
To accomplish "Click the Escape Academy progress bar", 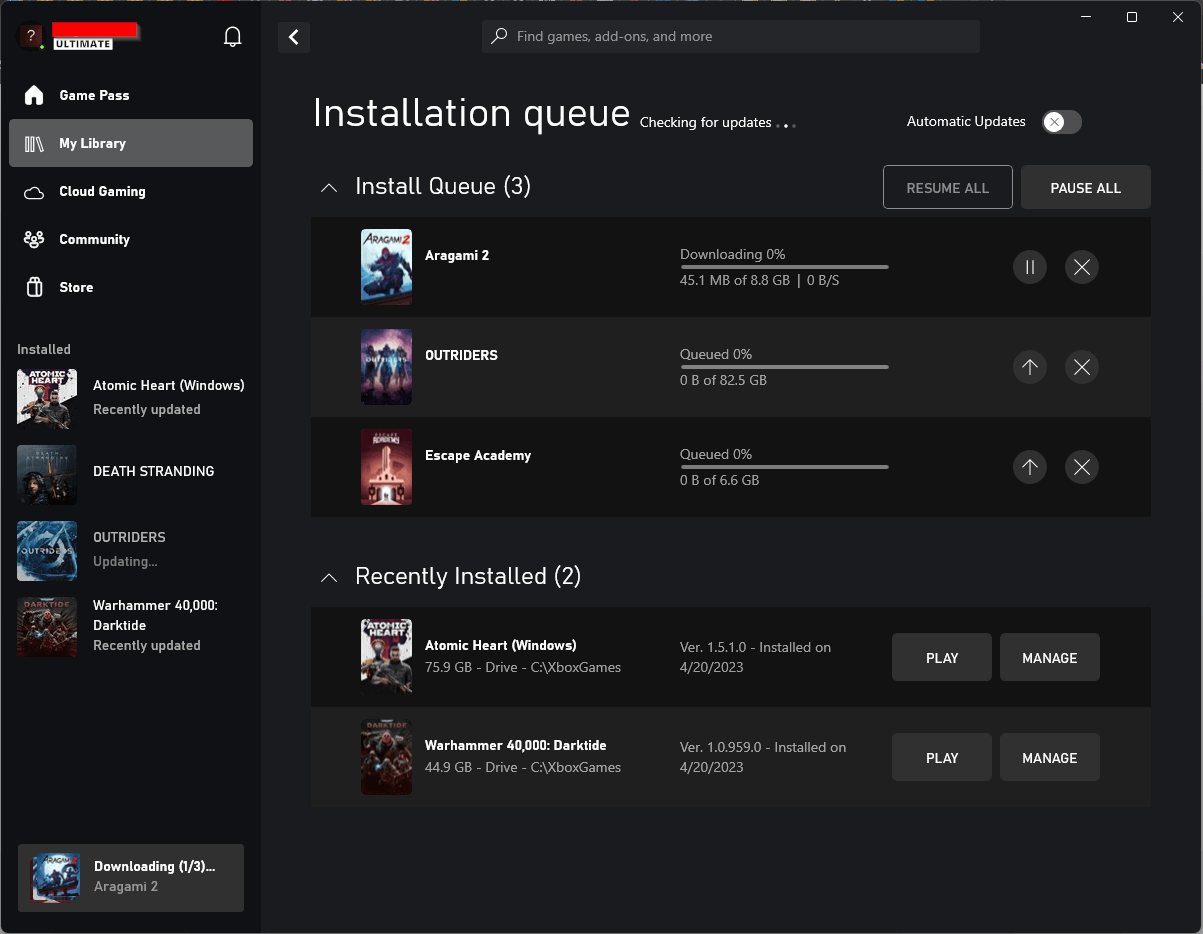I will pos(784,467).
